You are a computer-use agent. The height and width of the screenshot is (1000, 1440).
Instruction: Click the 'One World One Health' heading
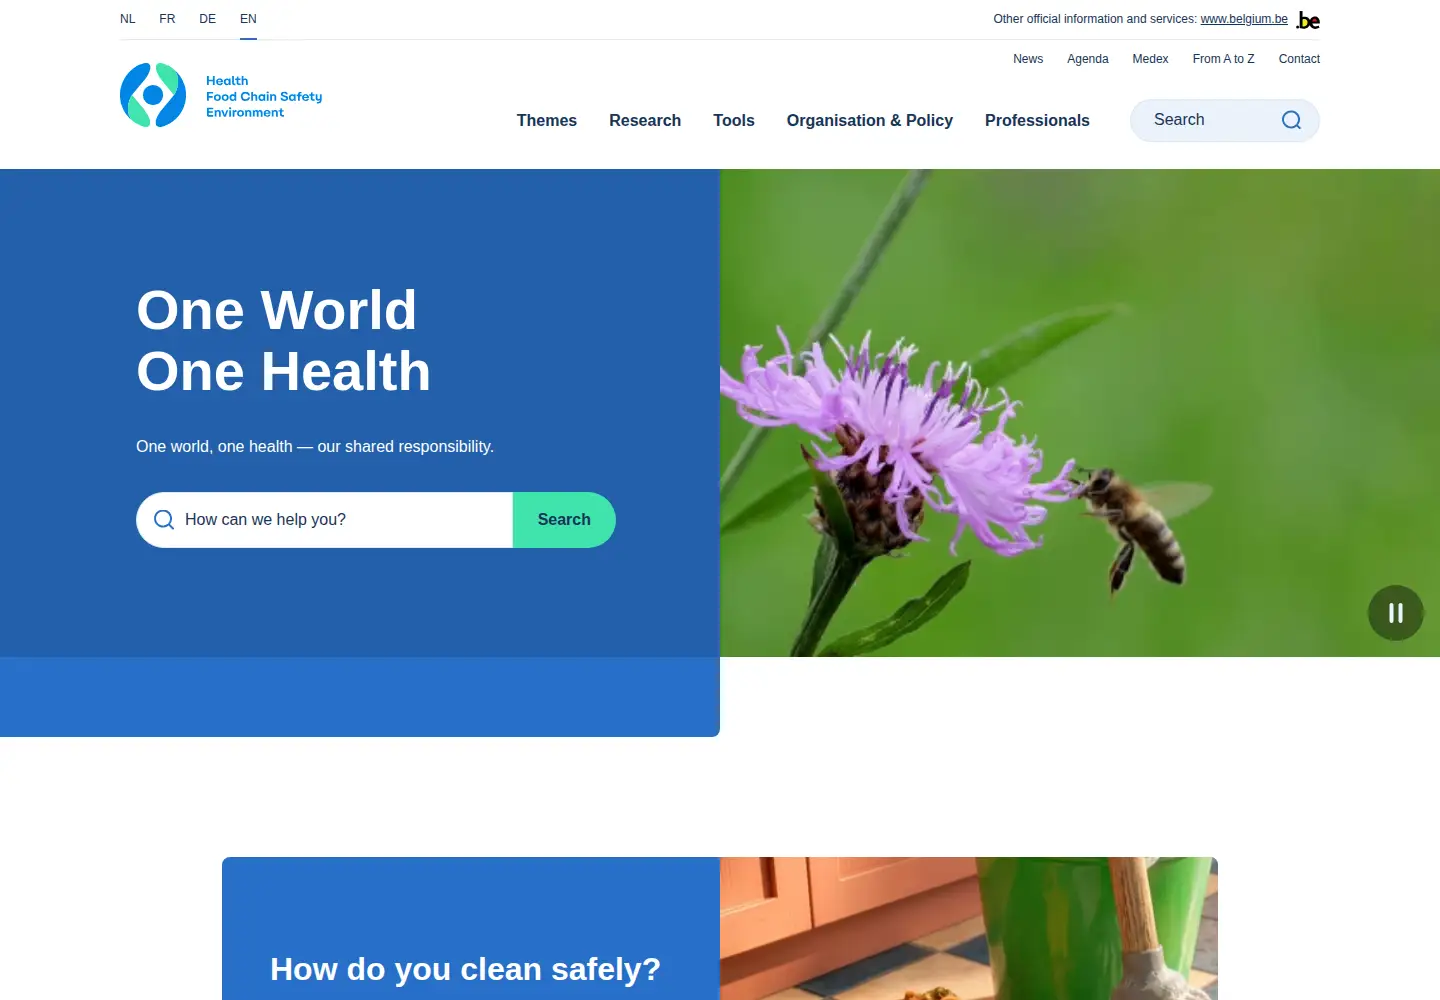(x=284, y=340)
